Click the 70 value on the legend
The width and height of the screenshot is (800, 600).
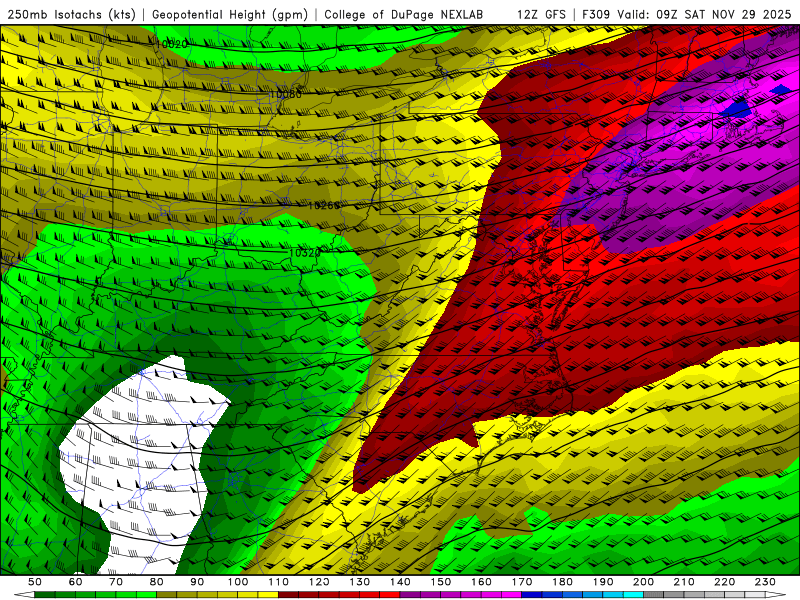(x=116, y=582)
